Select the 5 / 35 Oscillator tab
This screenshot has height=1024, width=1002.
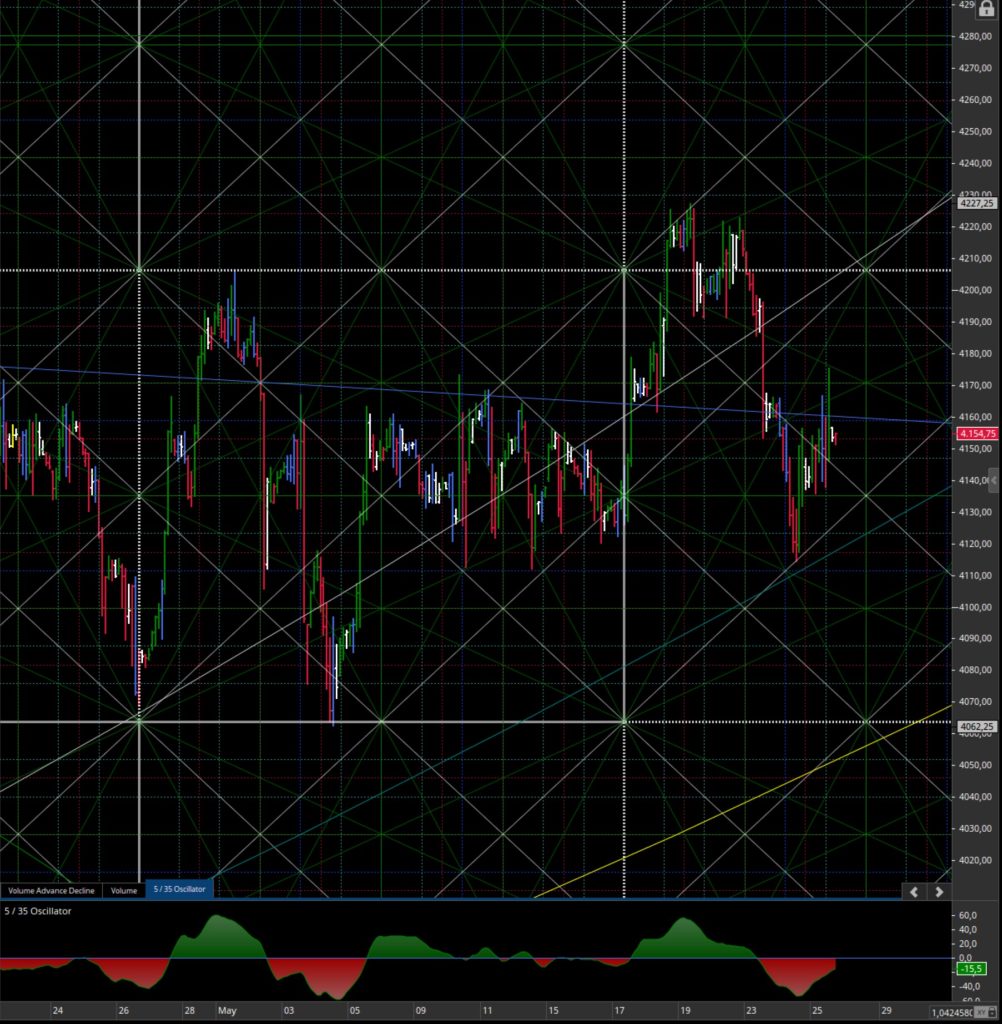tap(180, 889)
